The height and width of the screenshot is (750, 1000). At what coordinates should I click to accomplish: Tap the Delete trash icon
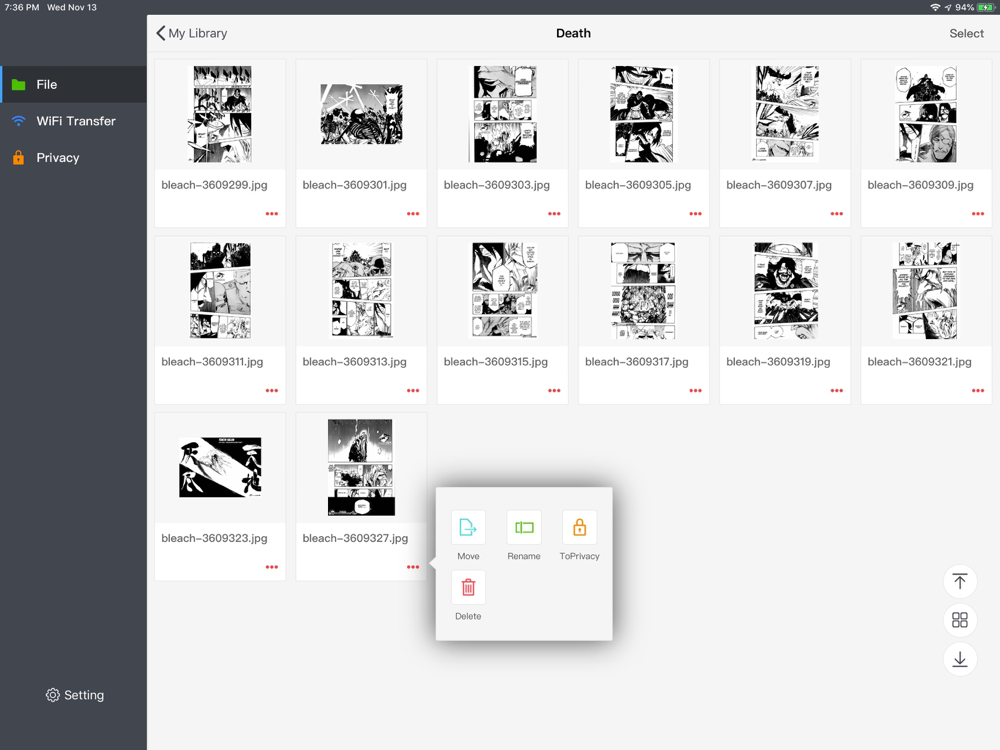[468, 587]
